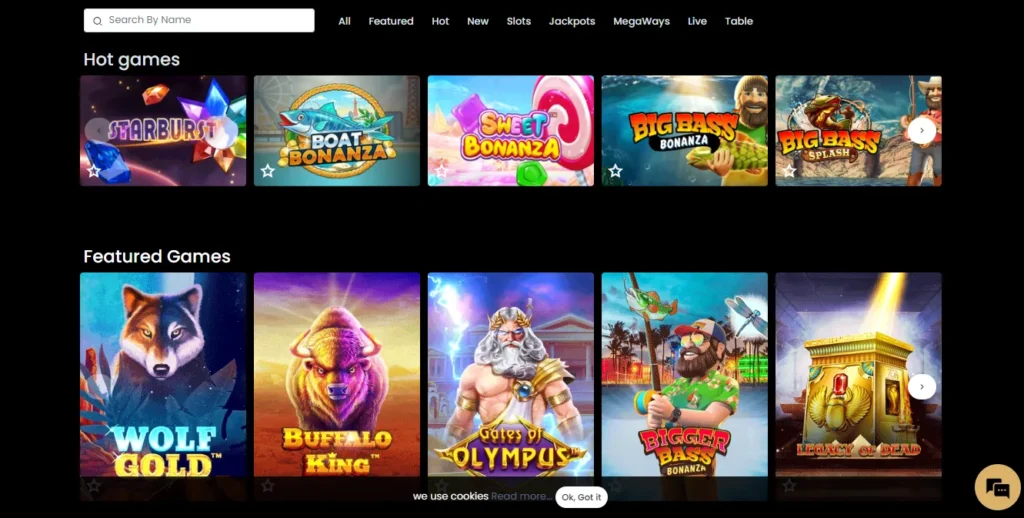
Task: Select the Jackpots category tab
Action: click(x=572, y=21)
